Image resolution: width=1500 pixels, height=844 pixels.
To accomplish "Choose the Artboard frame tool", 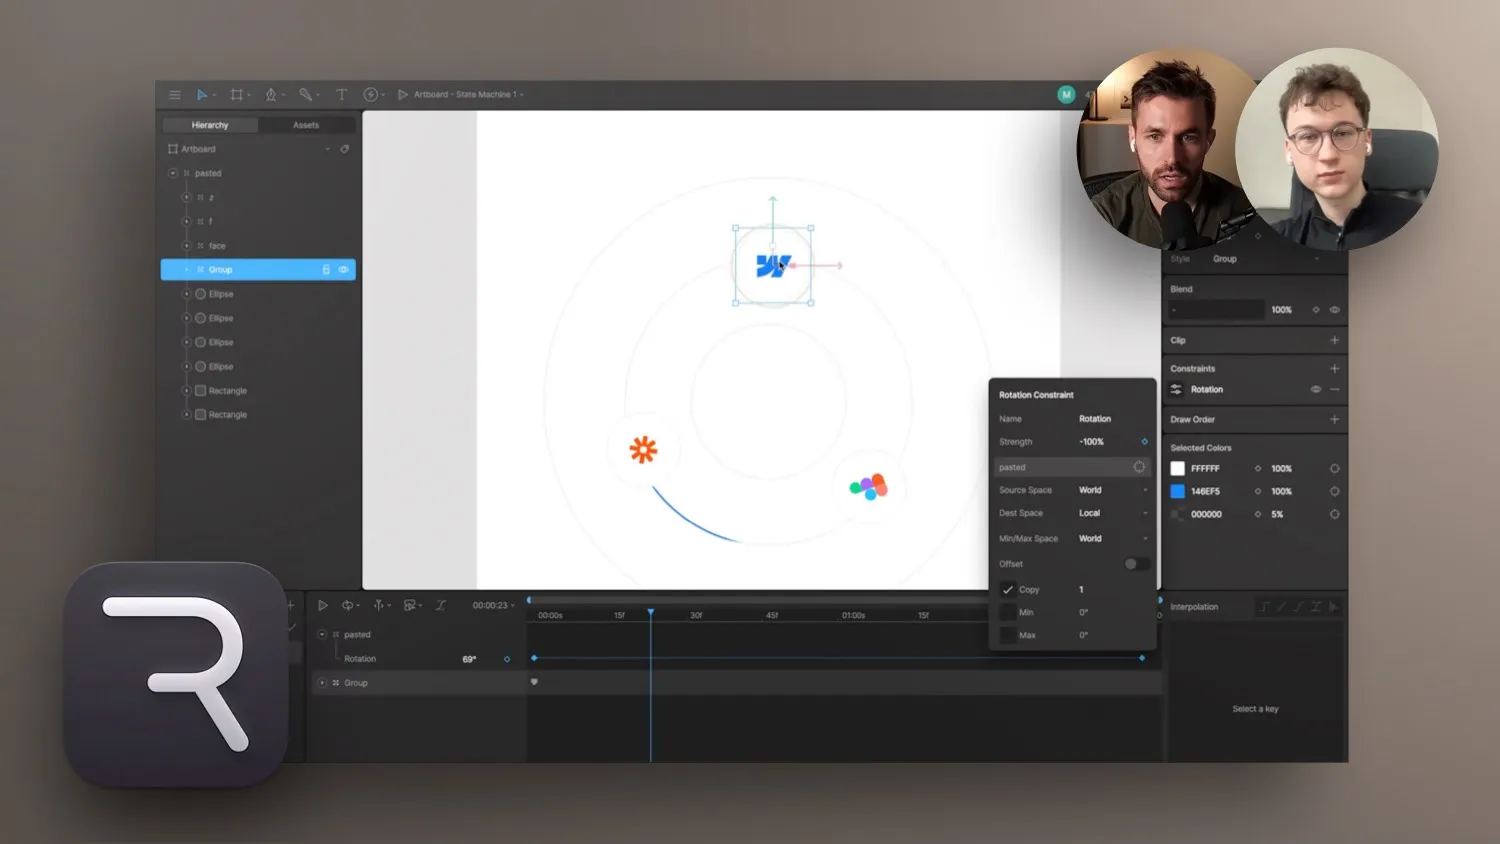I will pyautogui.click(x=237, y=95).
